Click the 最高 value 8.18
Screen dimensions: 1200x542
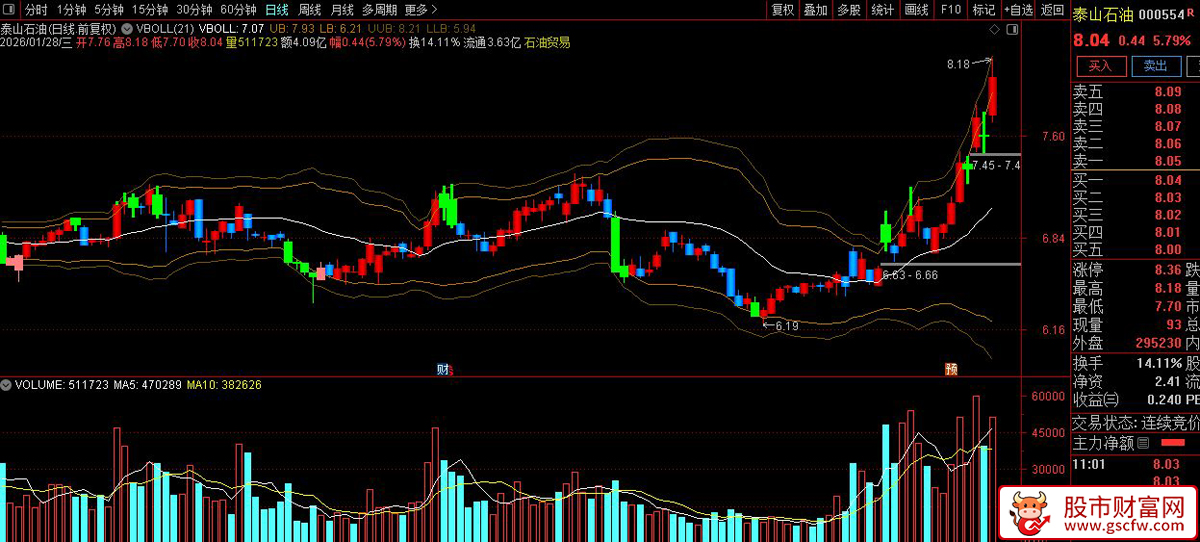pyautogui.click(x=1167, y=288)
